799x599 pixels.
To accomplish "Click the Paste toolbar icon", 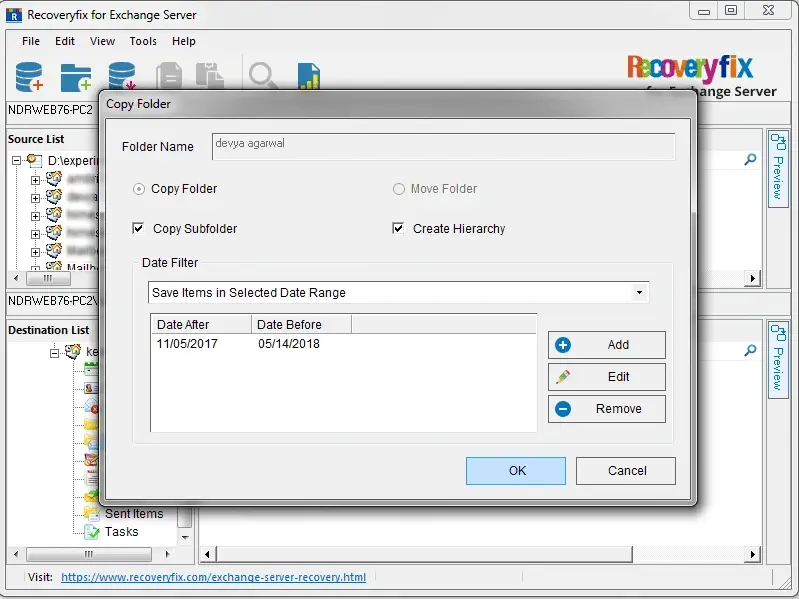I will point(209,75).
